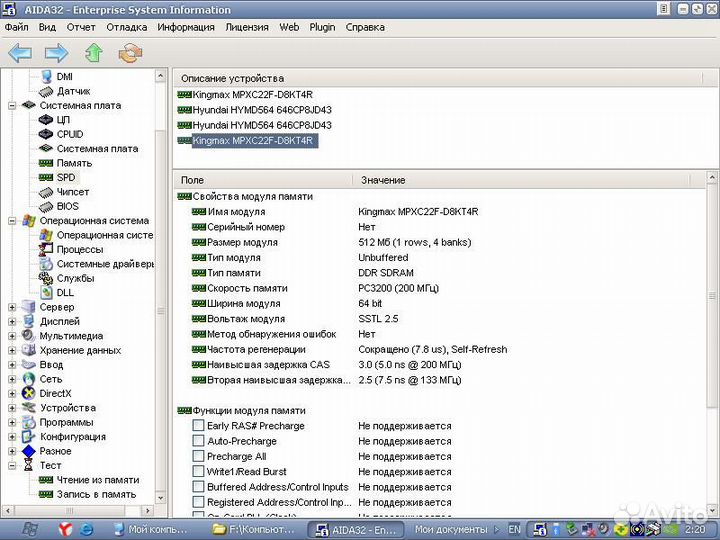The height and width of the screenshot is (540, 720).
Task: Click the green Up arrow toolbar icon
Action: point(93,52)
